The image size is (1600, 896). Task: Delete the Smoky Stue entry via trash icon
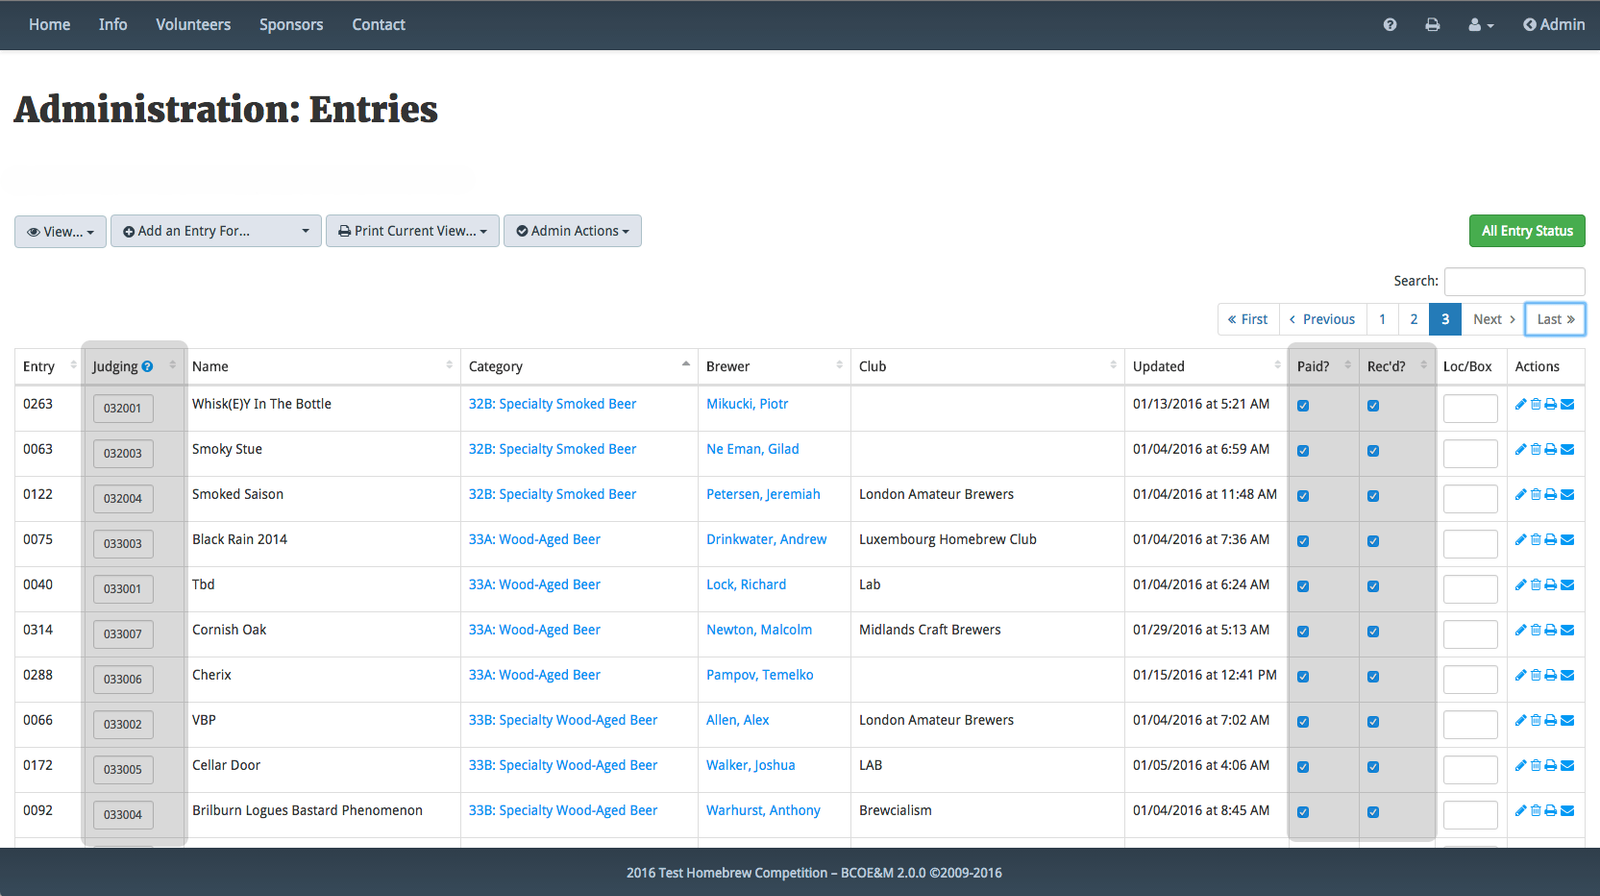[x=1536, y=449]
